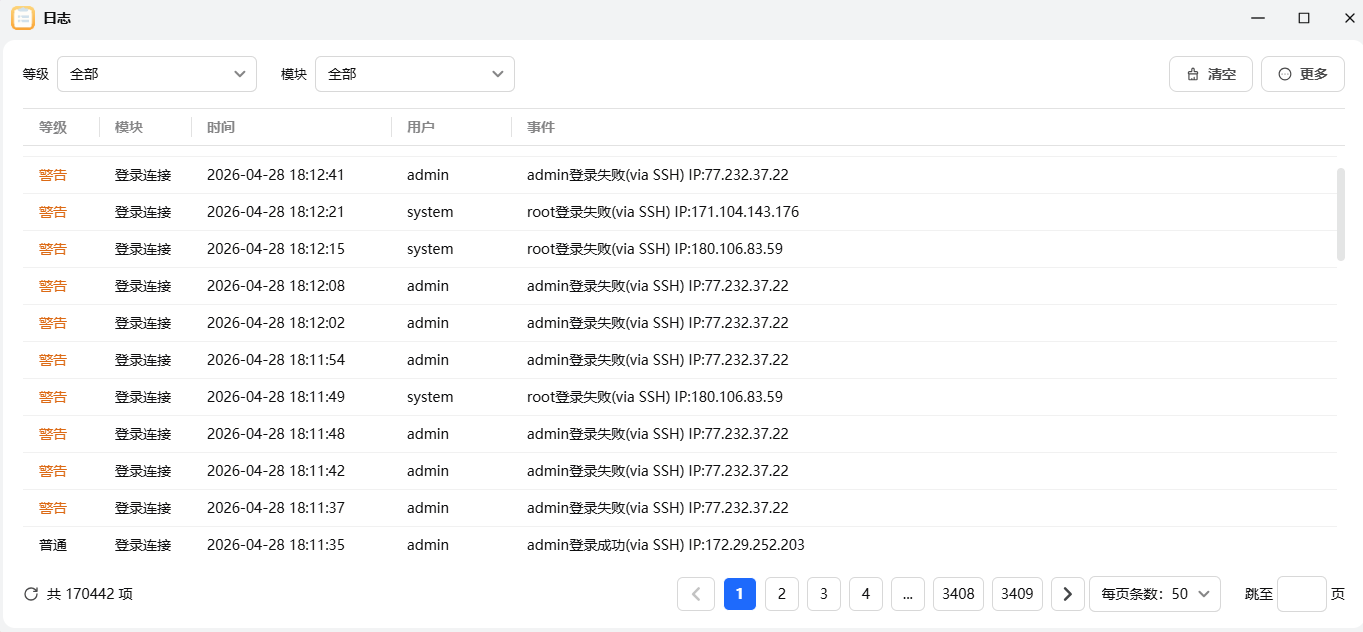
Task: Jump to last page 3409
Action: (x=1017, y=594)
